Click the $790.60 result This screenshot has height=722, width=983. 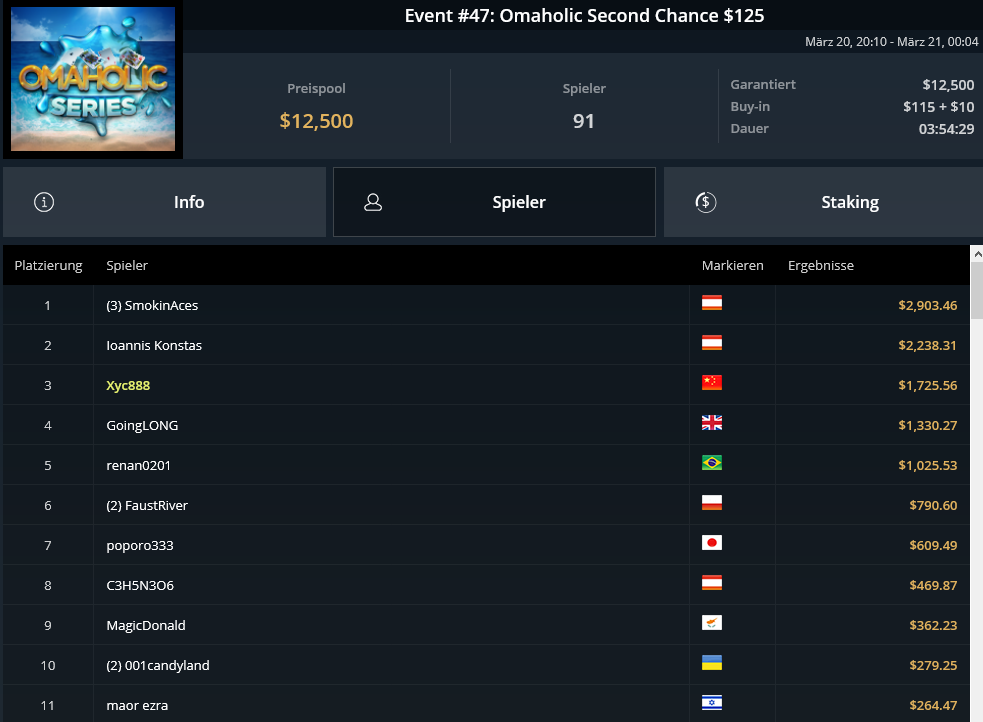(933, 505)
